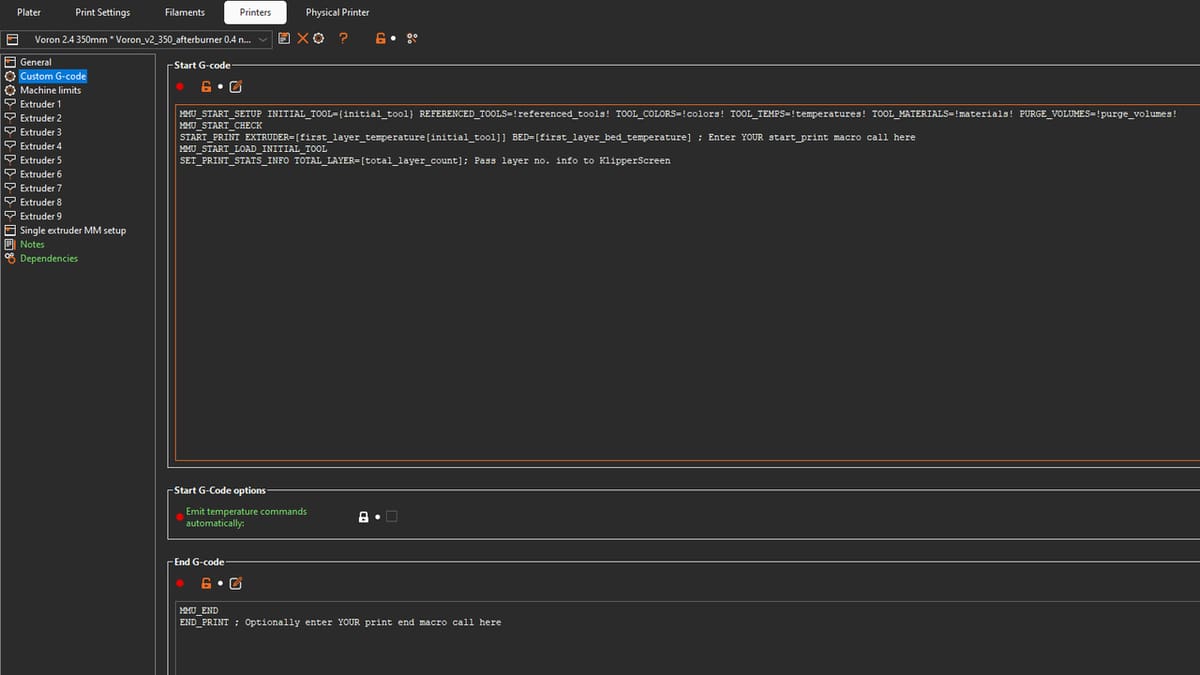Viewport: 1200px width, 675px height.
Task: Switch to the Filaments tab
Action: pyautogui.click(x=185, y=12)
